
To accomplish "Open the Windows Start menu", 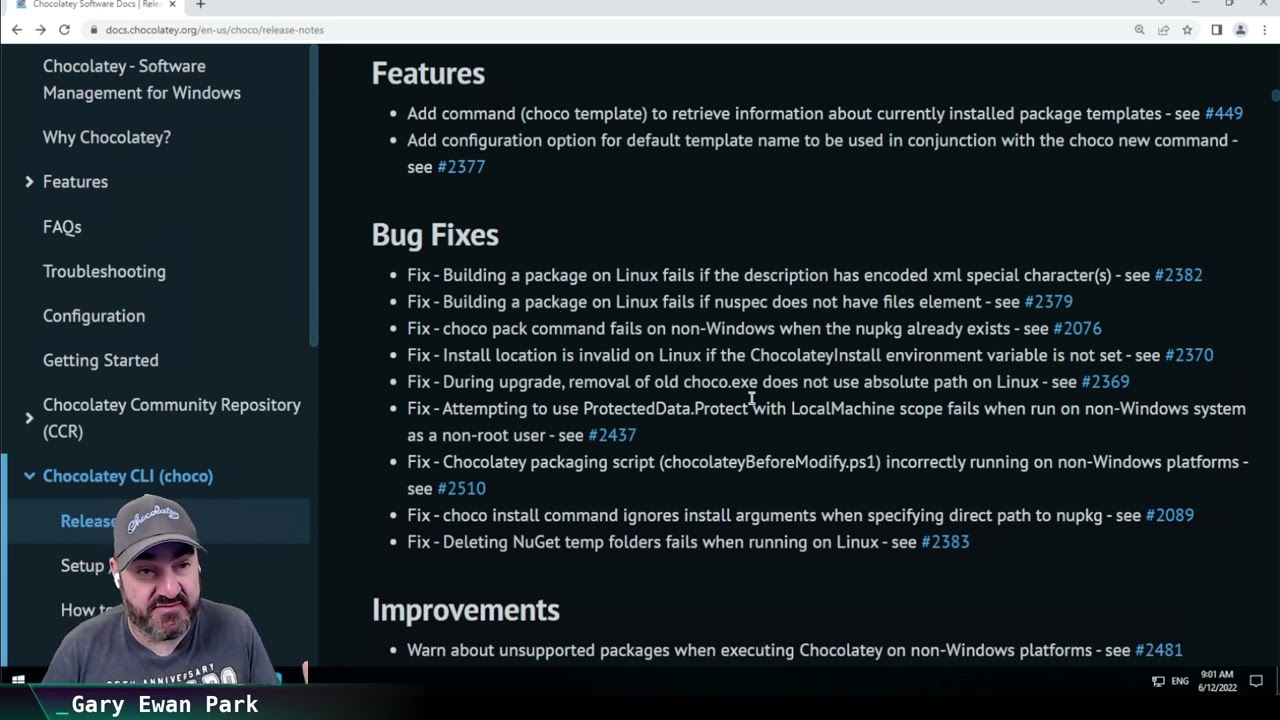I will [17, 681].
